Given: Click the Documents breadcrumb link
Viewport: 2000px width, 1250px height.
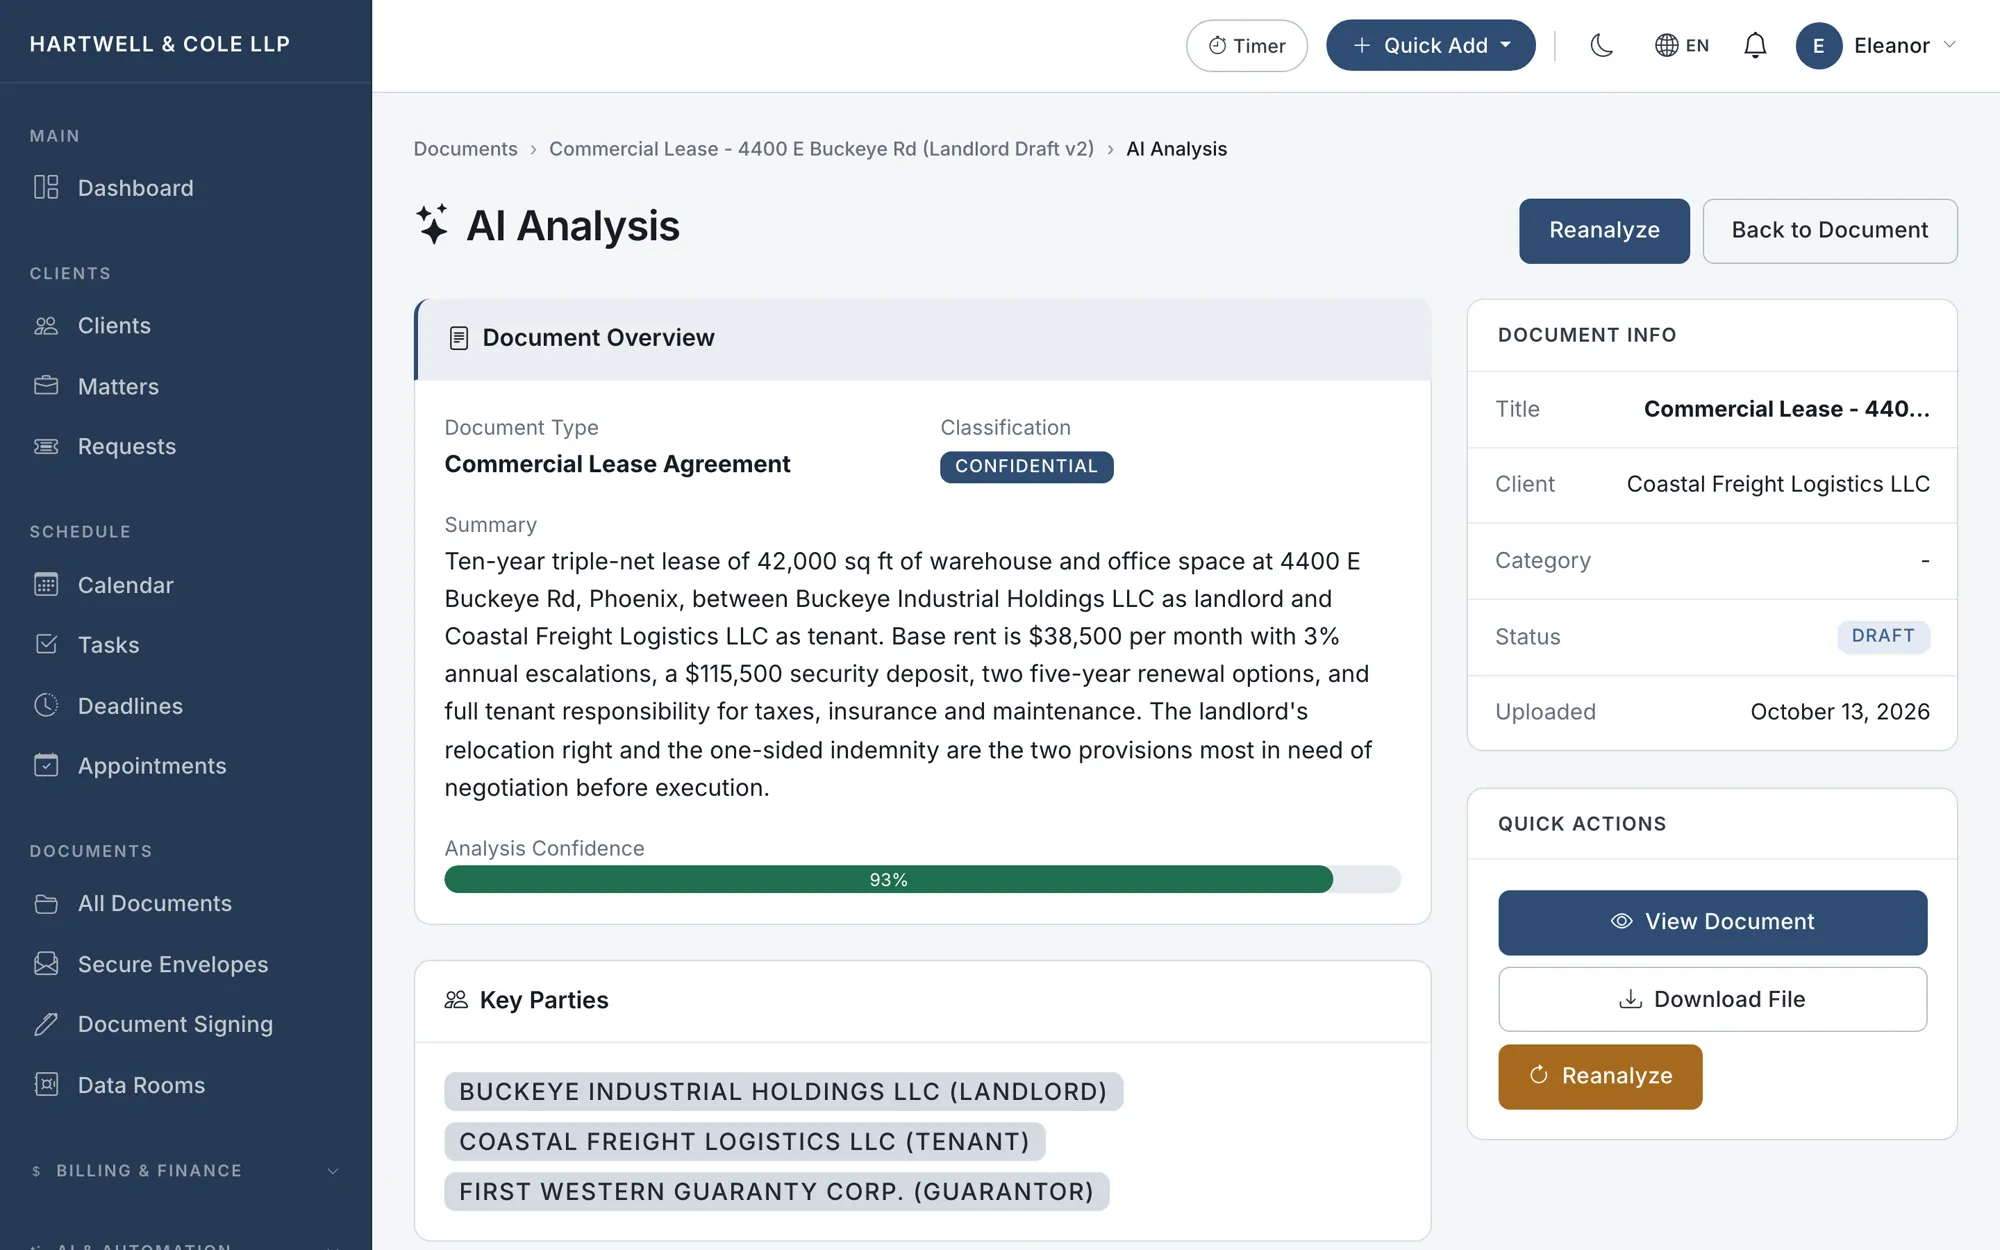Looking at the screenshot, I should [466, 149].
